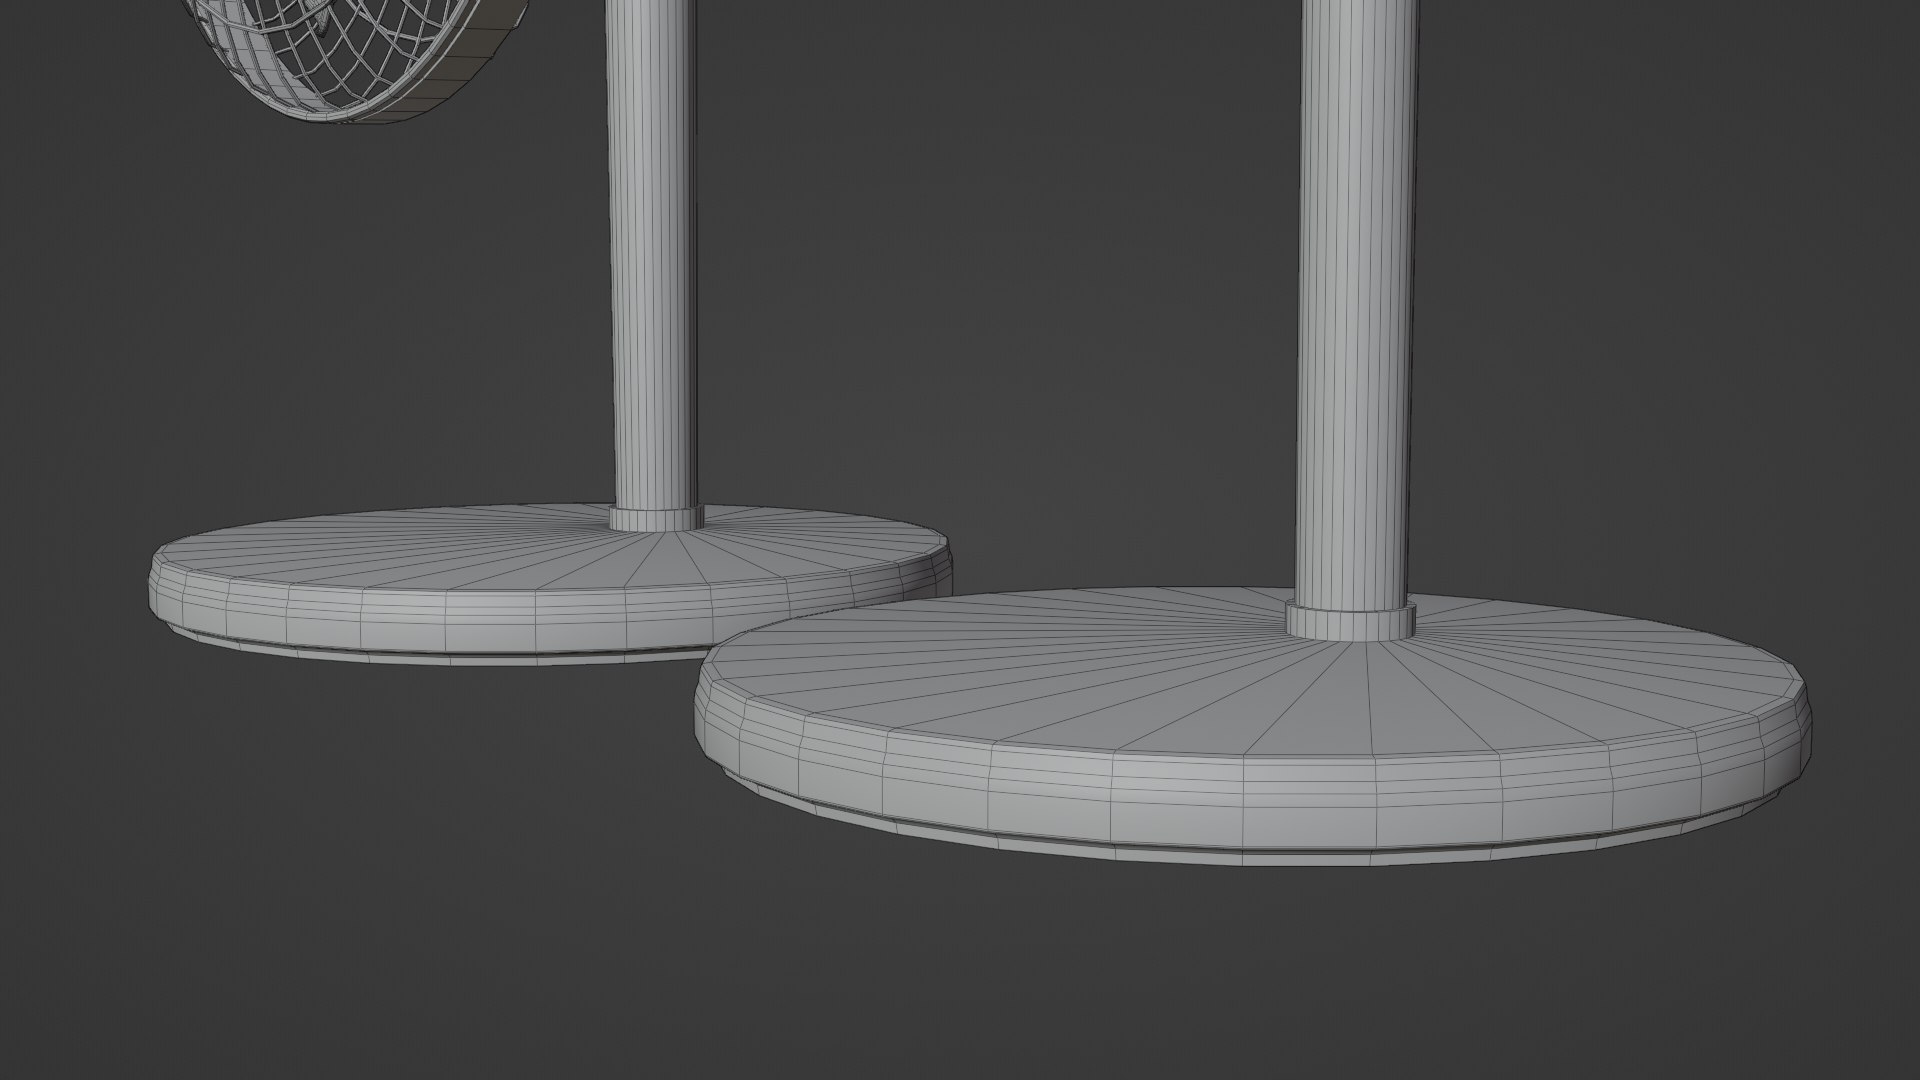1920x1080 pixels.
Task: Click empty dark background between the poles
Action: [1000, 300]
